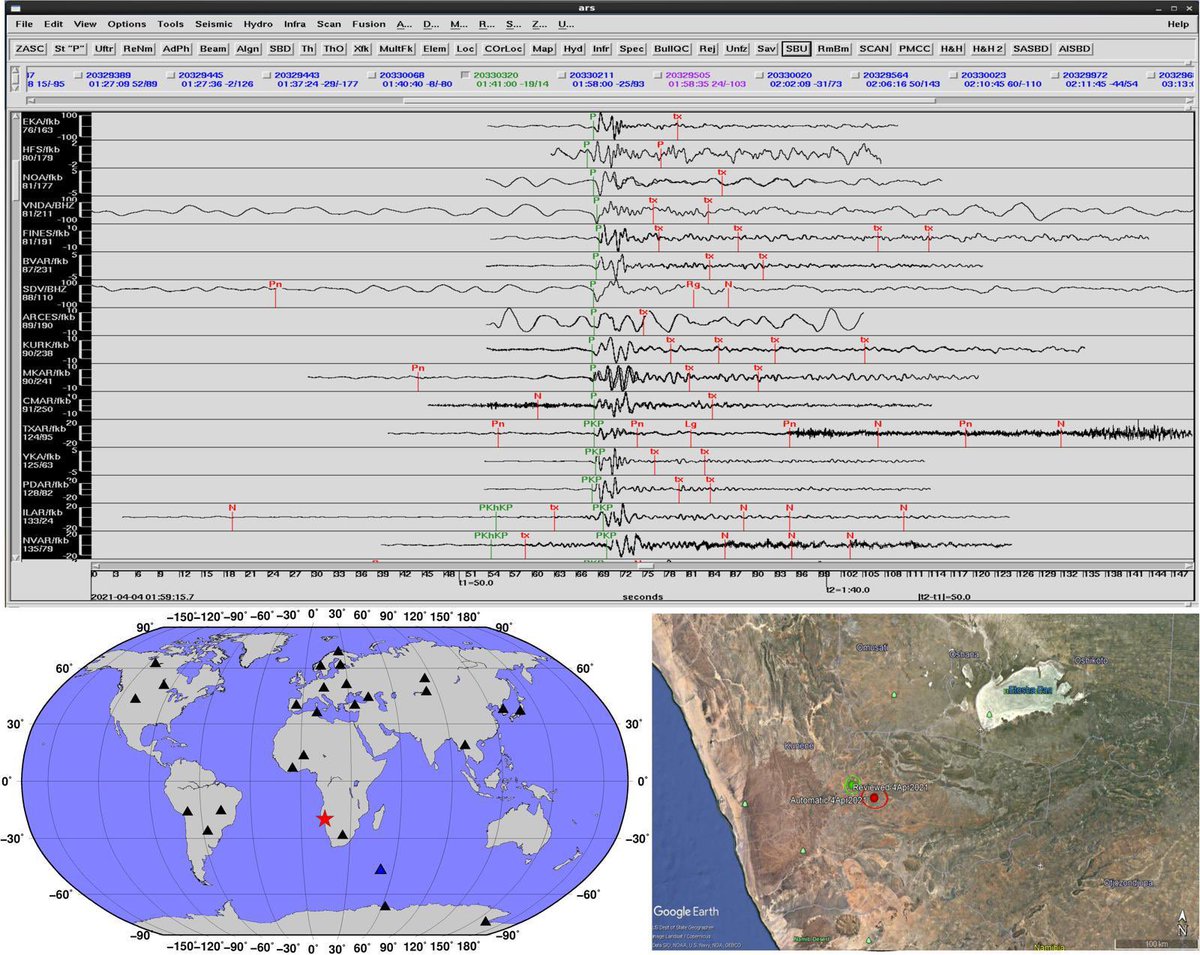Click the Spec spectrum button

(x=632, y=48)
